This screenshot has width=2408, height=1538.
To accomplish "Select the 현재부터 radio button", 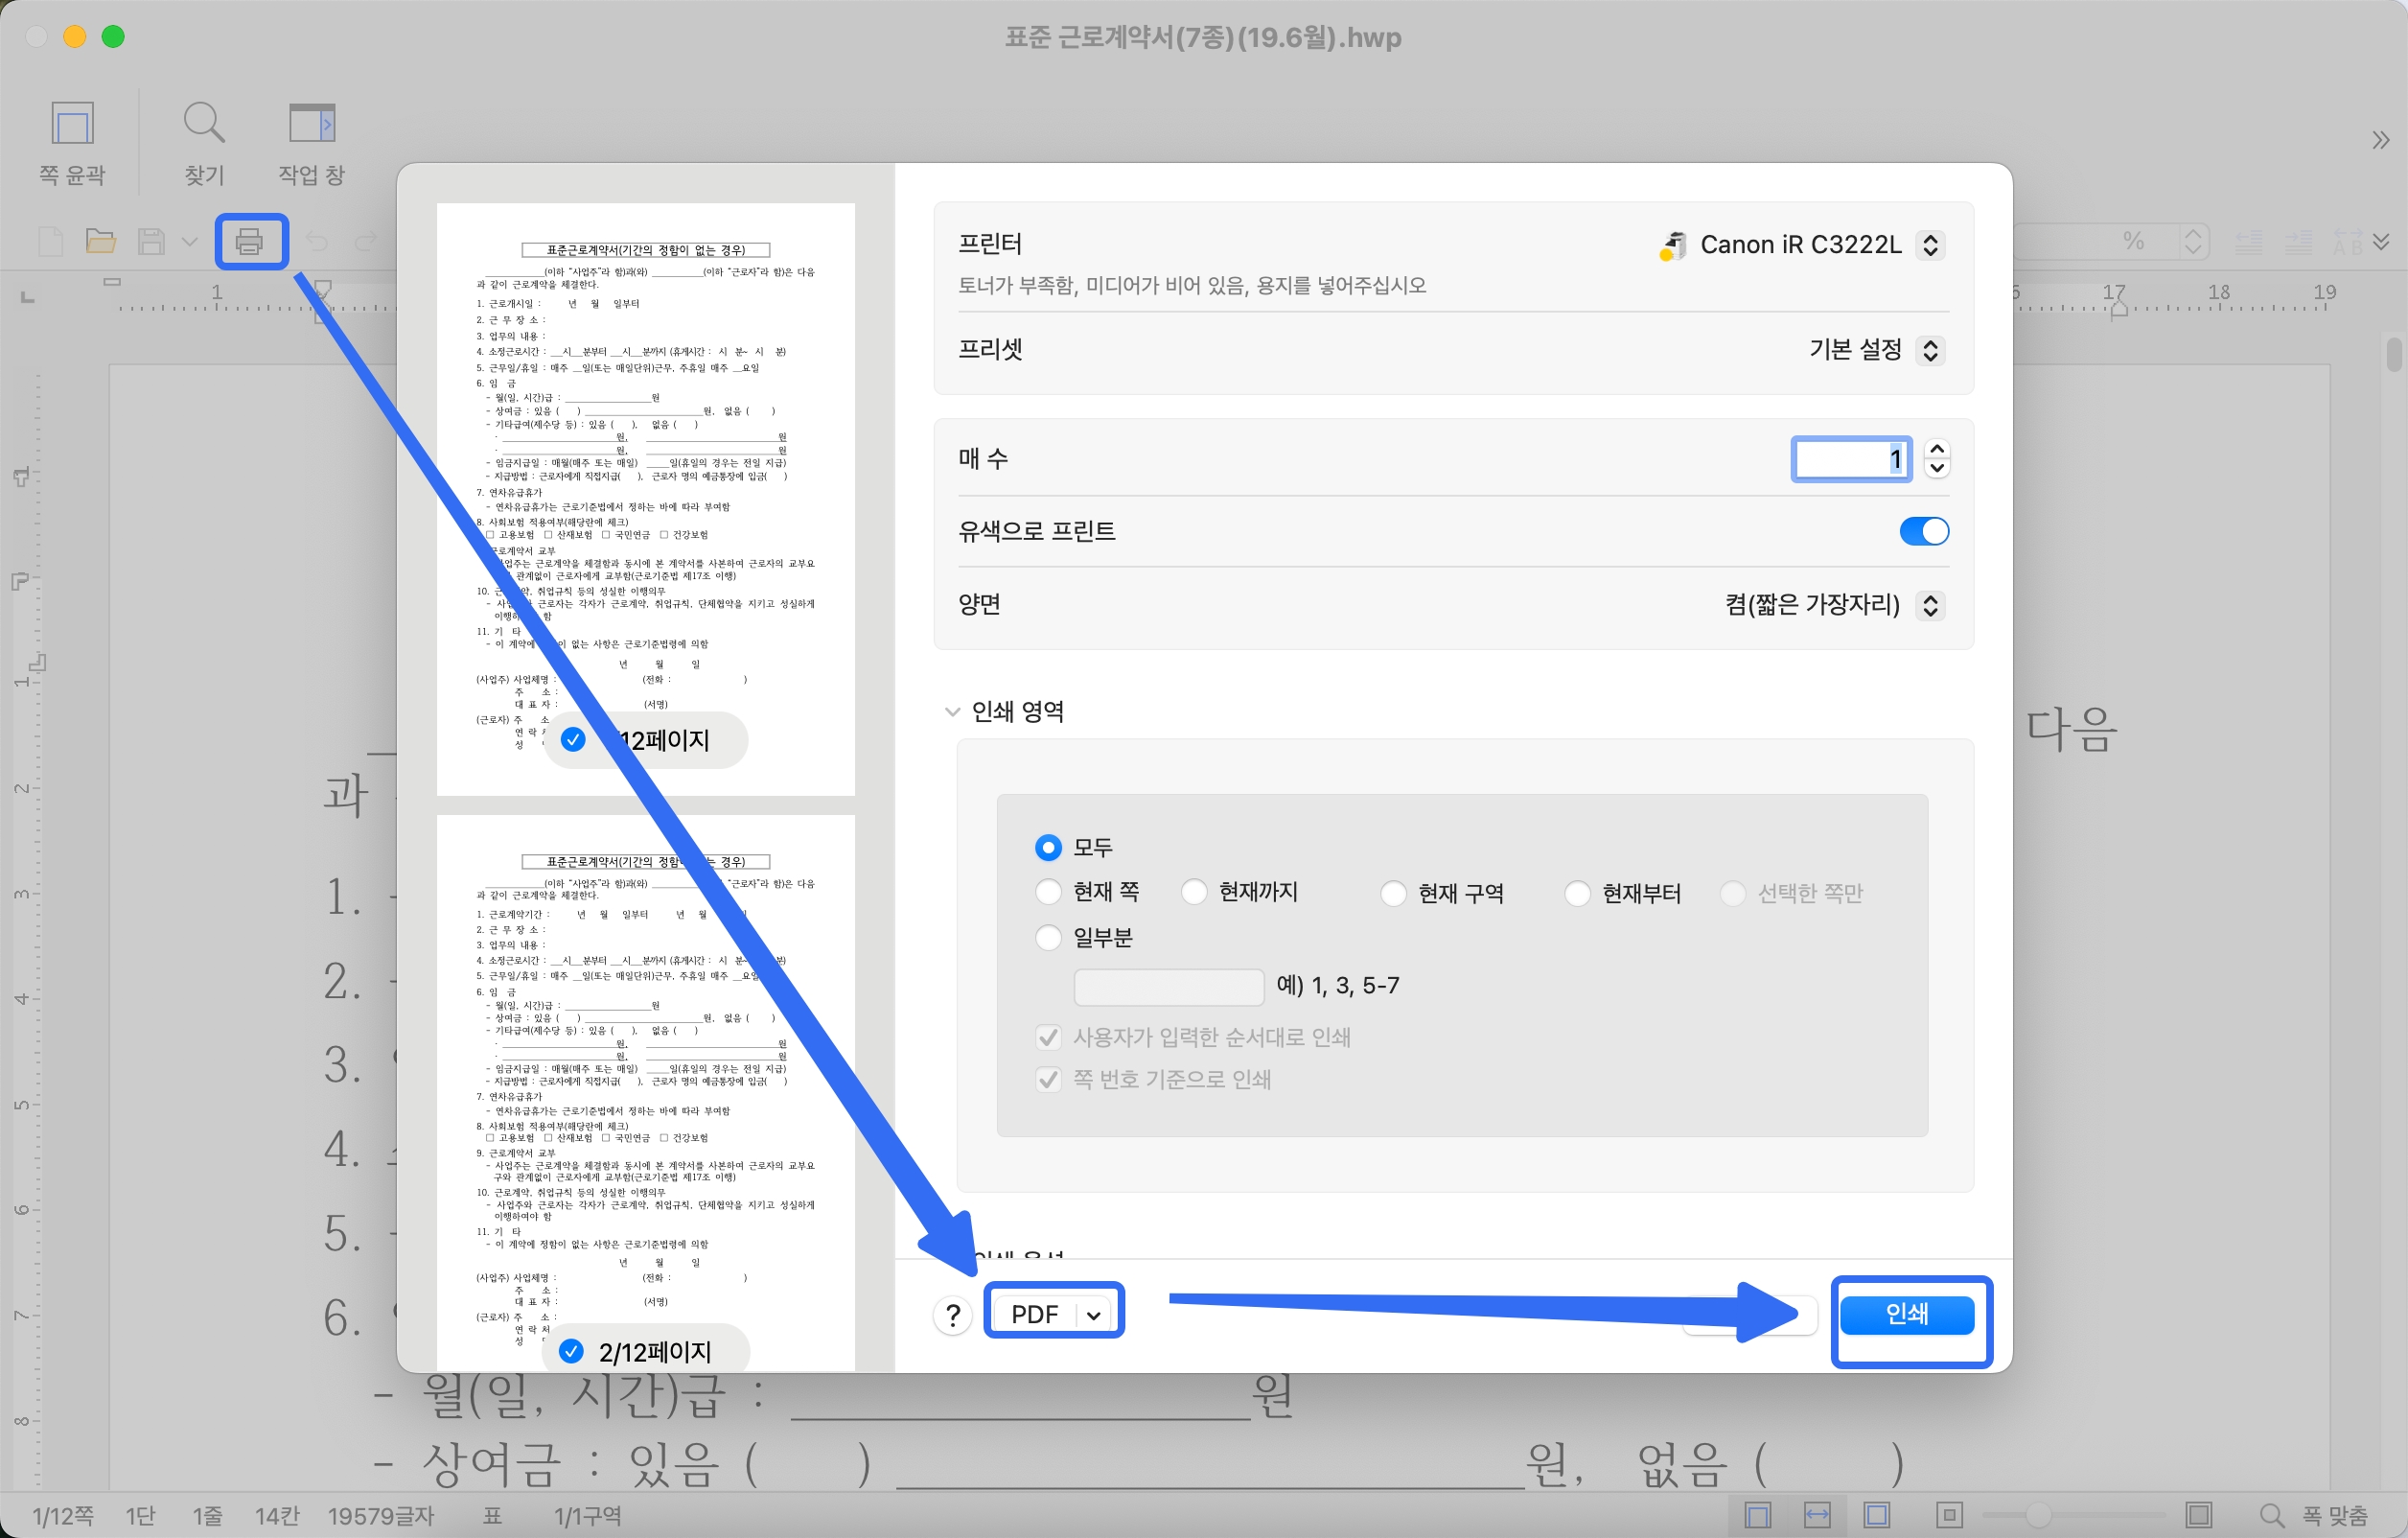I will [x=1577, y=892].
